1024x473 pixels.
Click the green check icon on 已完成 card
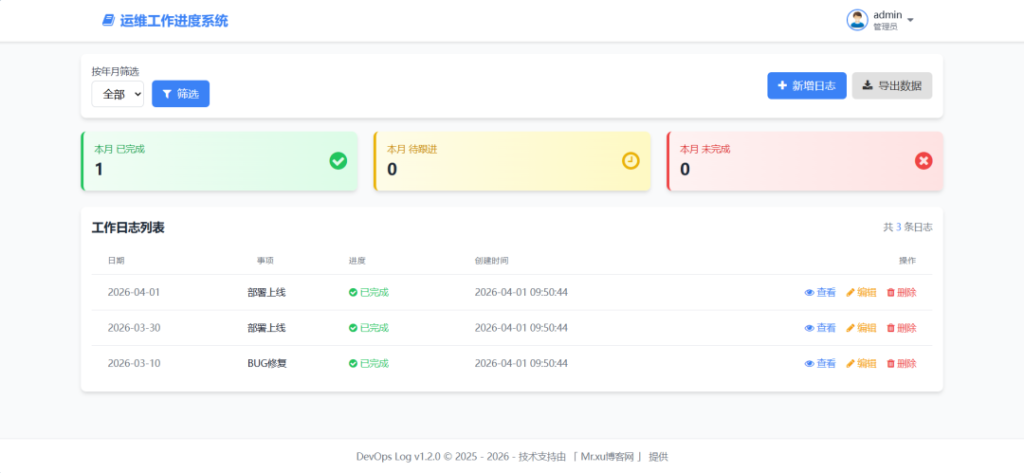tap(338, 161)
